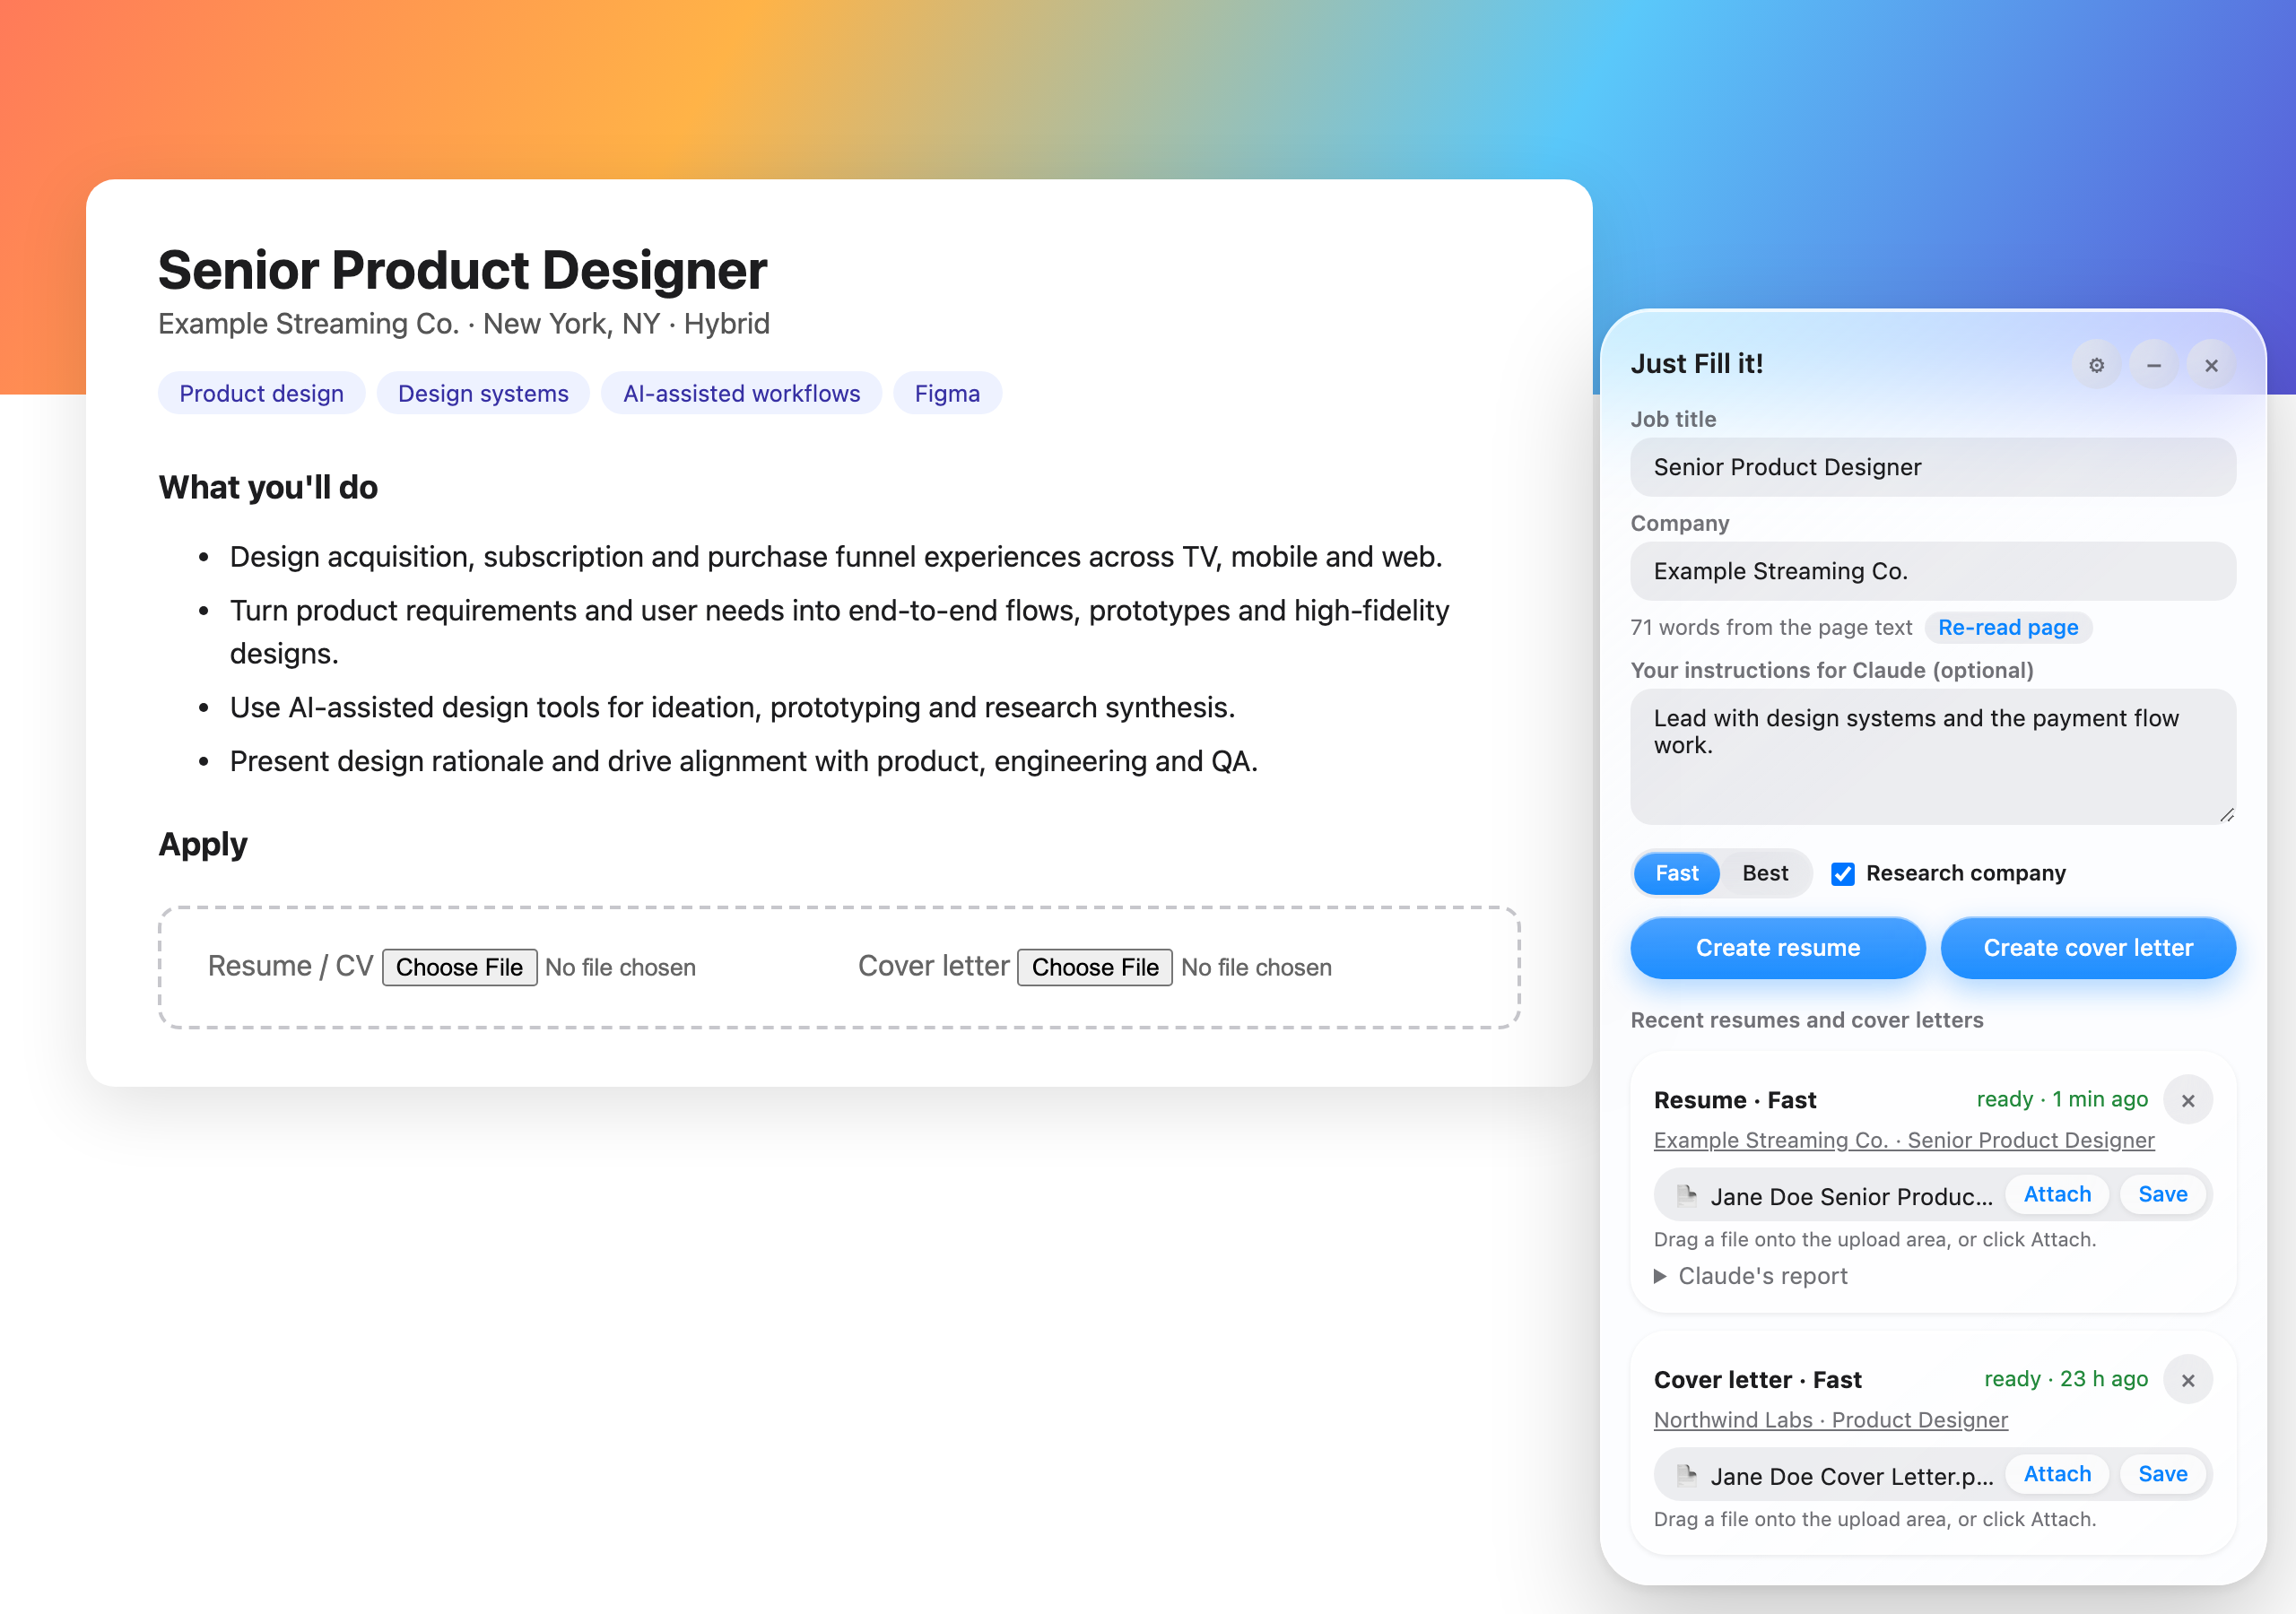Click the Product design tag

point(261,393)
